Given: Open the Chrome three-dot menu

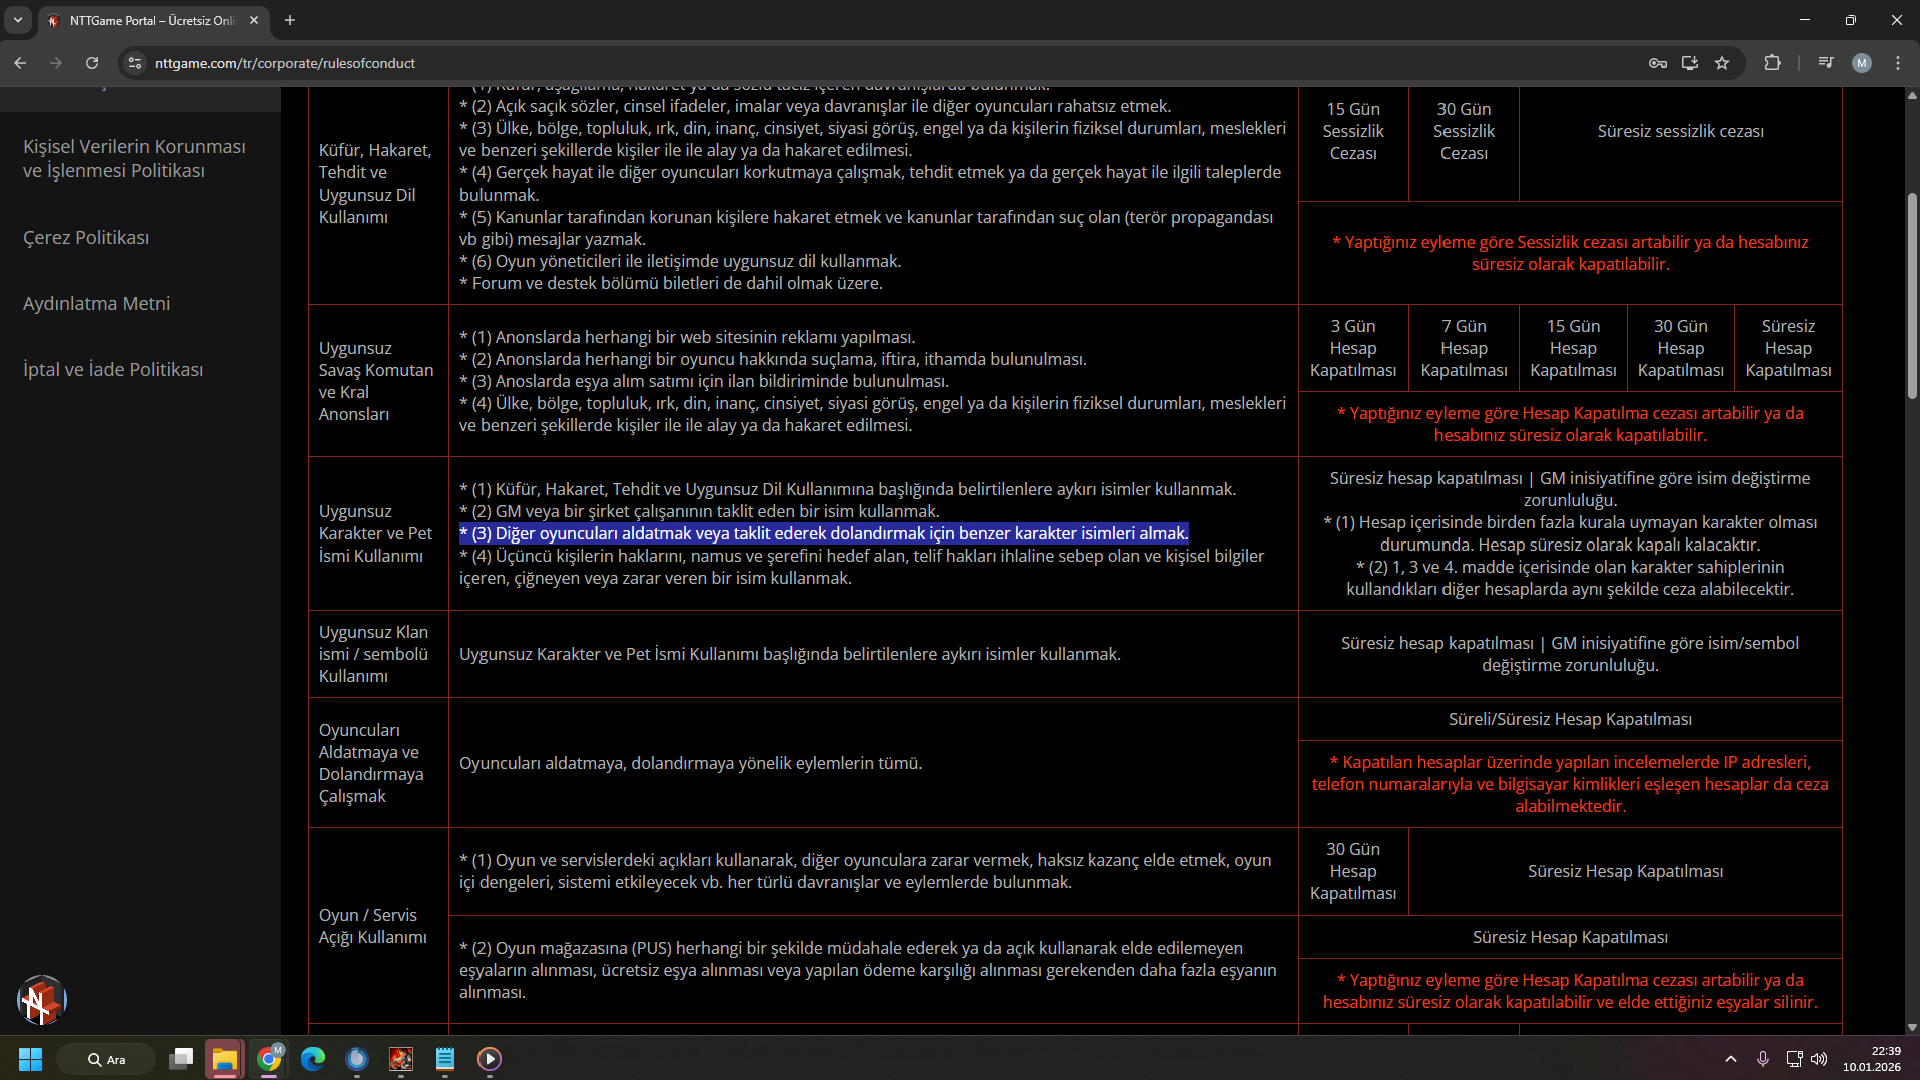Looking at the screenshot, I should click(x=1898, y=63).
